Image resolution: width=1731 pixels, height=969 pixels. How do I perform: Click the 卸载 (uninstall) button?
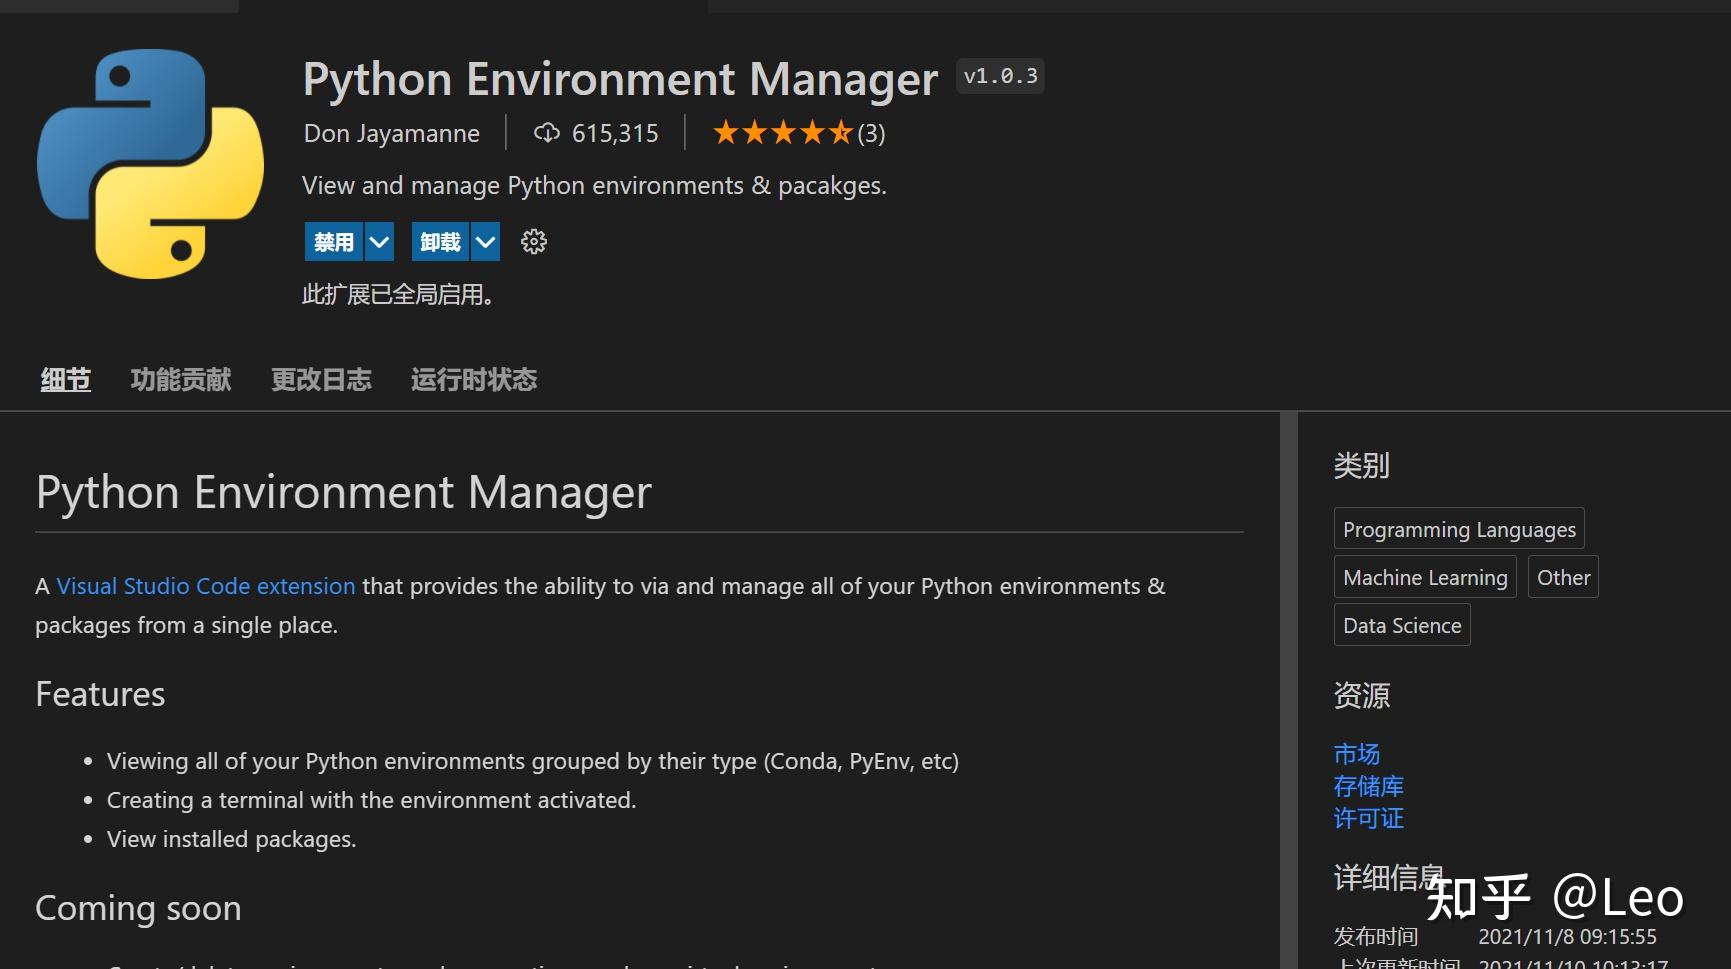(x=439, y=241)
